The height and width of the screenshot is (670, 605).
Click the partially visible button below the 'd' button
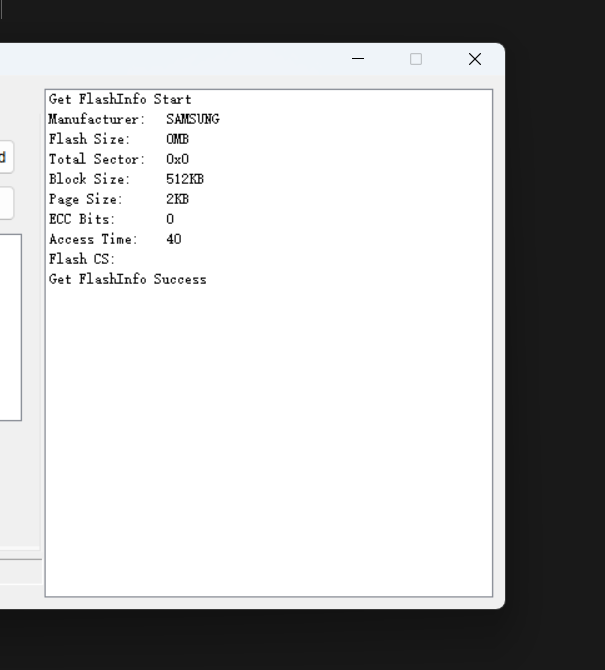click(5, 203)
